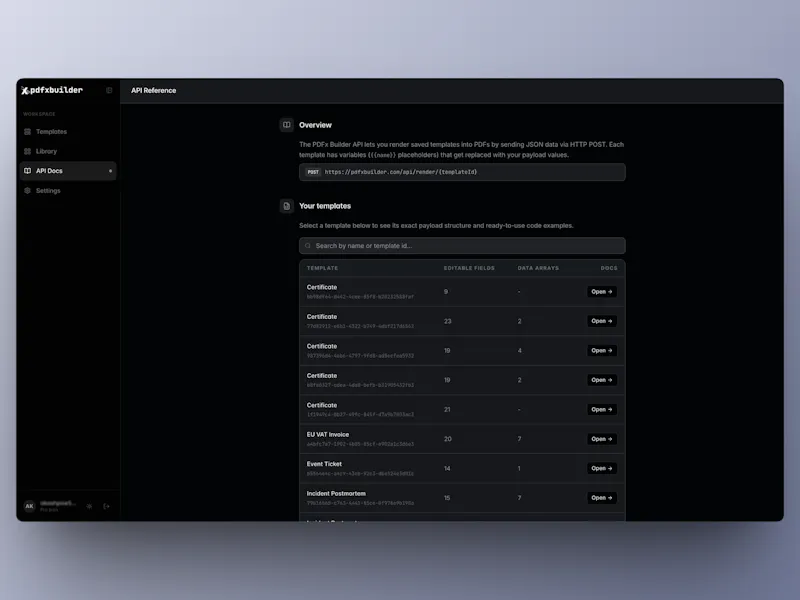Open Certificate with 19 fields and 4 arrays
Screen dimensions: 800x600
[x=602, y=351]
